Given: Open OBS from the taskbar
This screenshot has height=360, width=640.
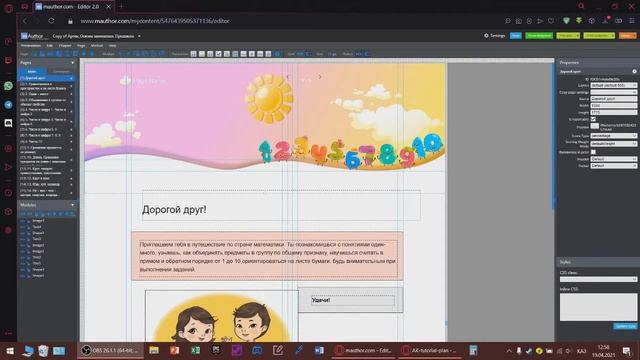Looking at the screenshot, I should (110, 351).
